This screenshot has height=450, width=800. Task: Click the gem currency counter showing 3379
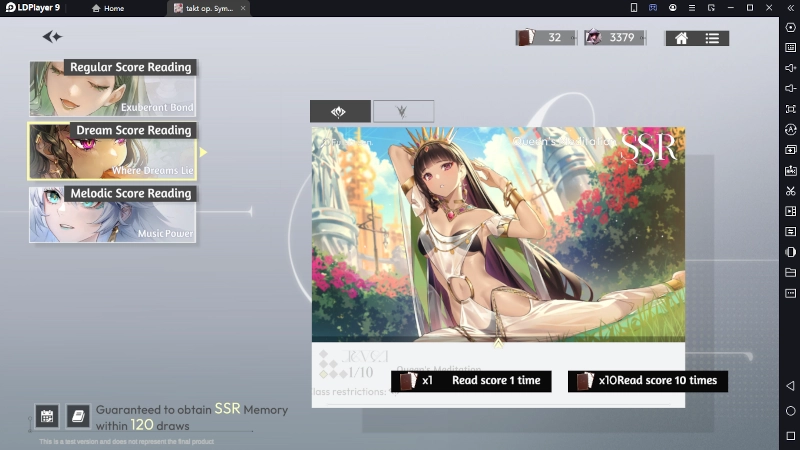[x=611, y=38]
